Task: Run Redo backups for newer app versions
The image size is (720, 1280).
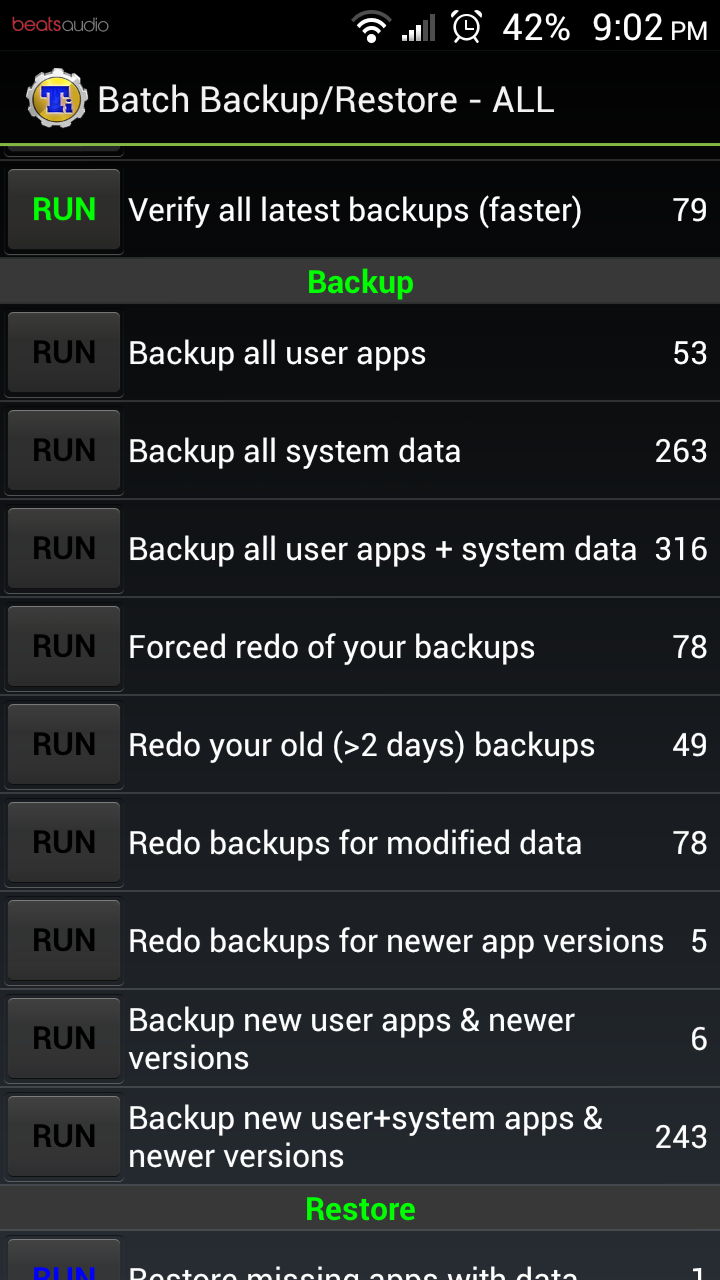Action: click(x=64, y=941)
